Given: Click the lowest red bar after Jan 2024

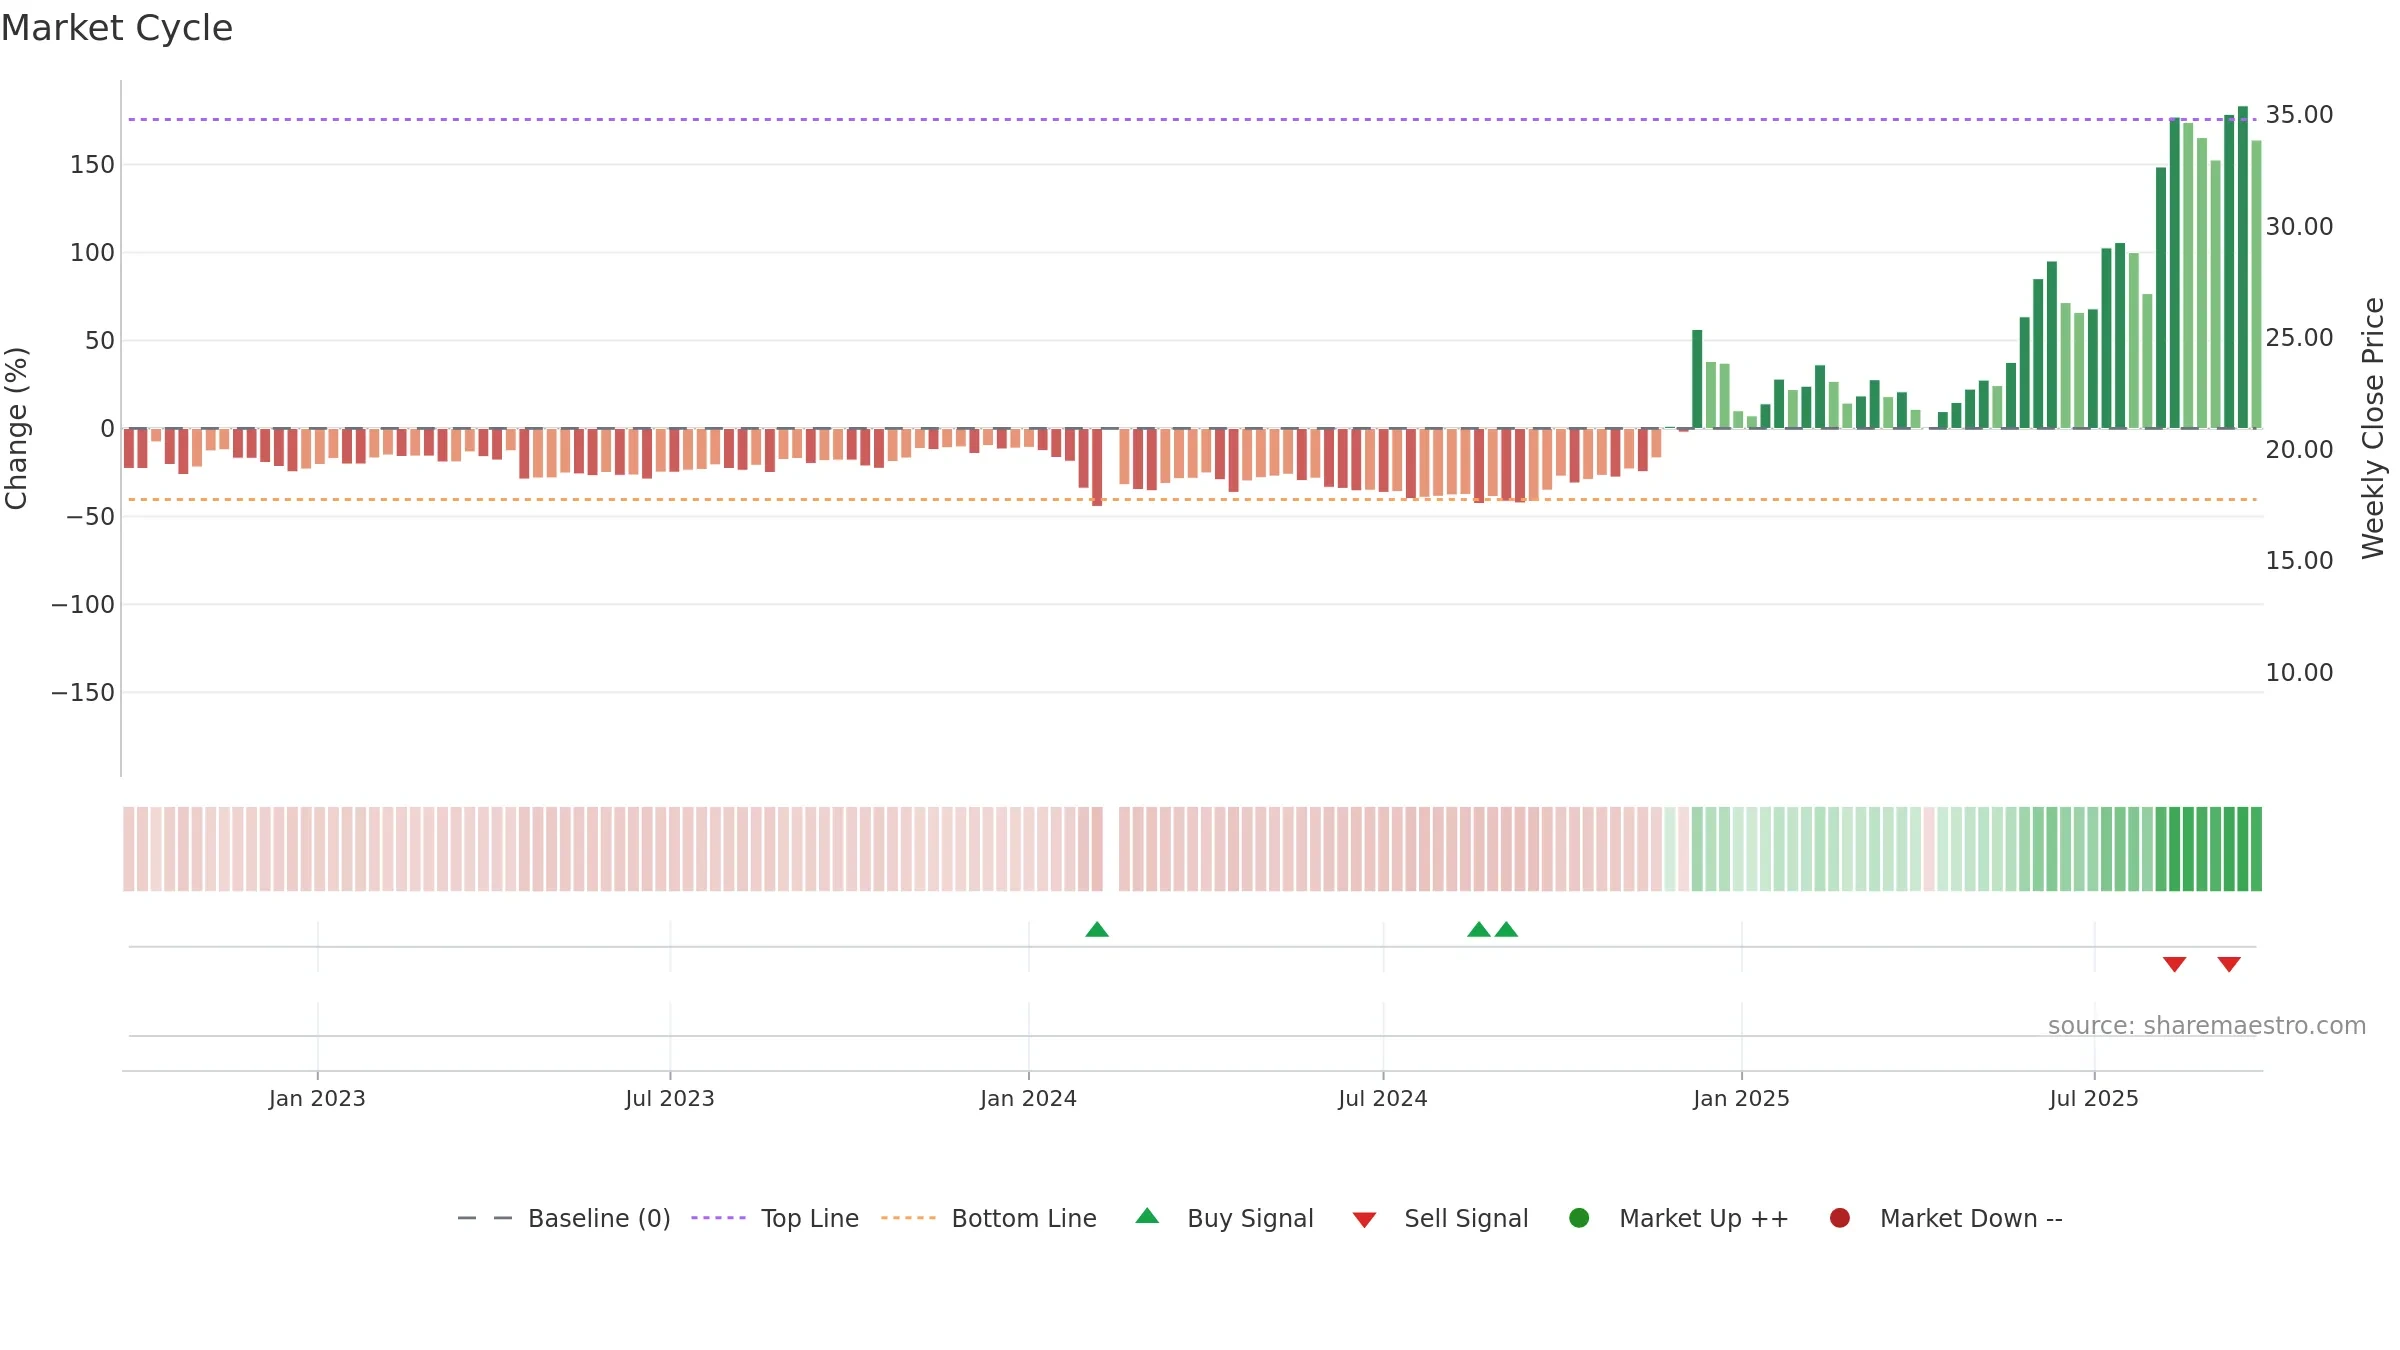Looking at the screenshot, I should (1097, 467).
